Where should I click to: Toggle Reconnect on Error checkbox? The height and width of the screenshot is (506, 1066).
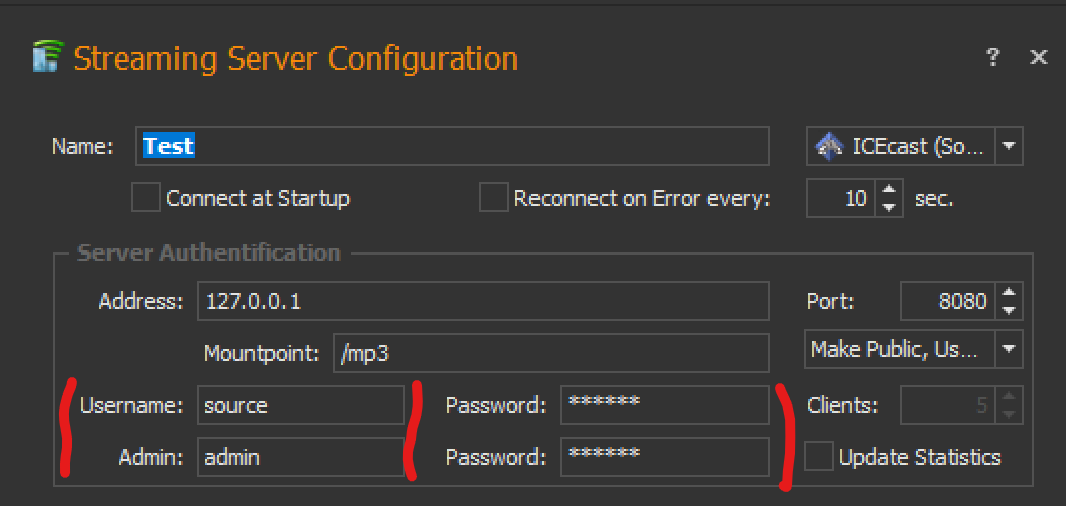[494, 198]
